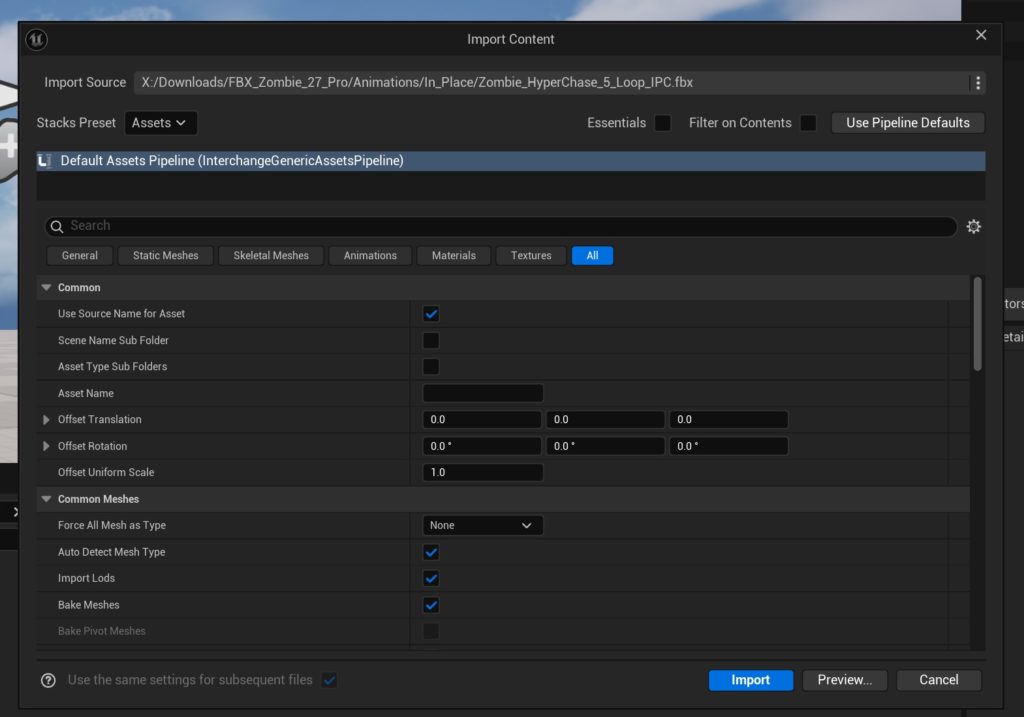The height and width of the screenshot is (717, 1024).
Task: Switch to the Static Meshes tab
Action: click(x=166, y=256)
